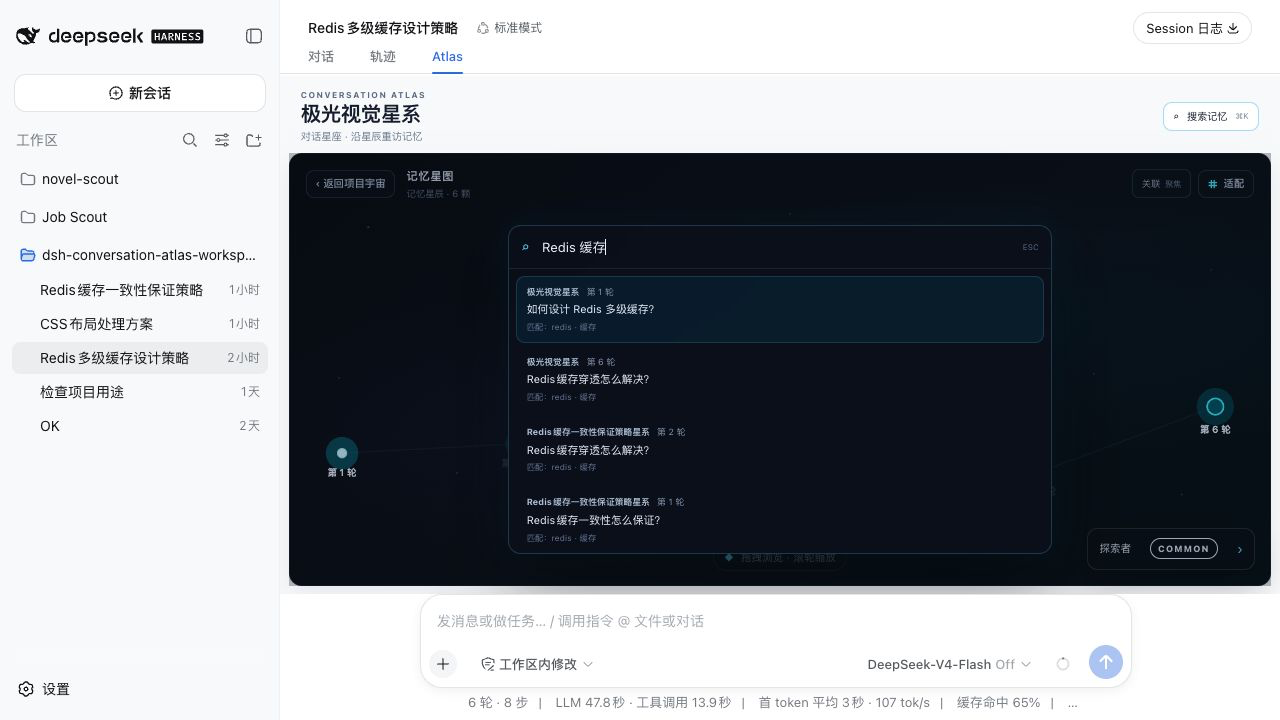The width and height of the screenshot is (1280, 720).
Task: Expand the Job Scout workspace
Action: pyautogui.click(x=140, y=217)
